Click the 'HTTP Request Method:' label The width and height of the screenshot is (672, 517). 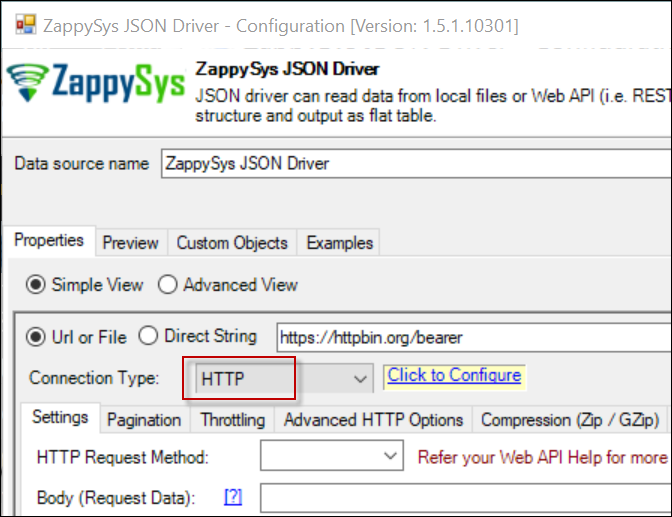(x=123, y=457)
